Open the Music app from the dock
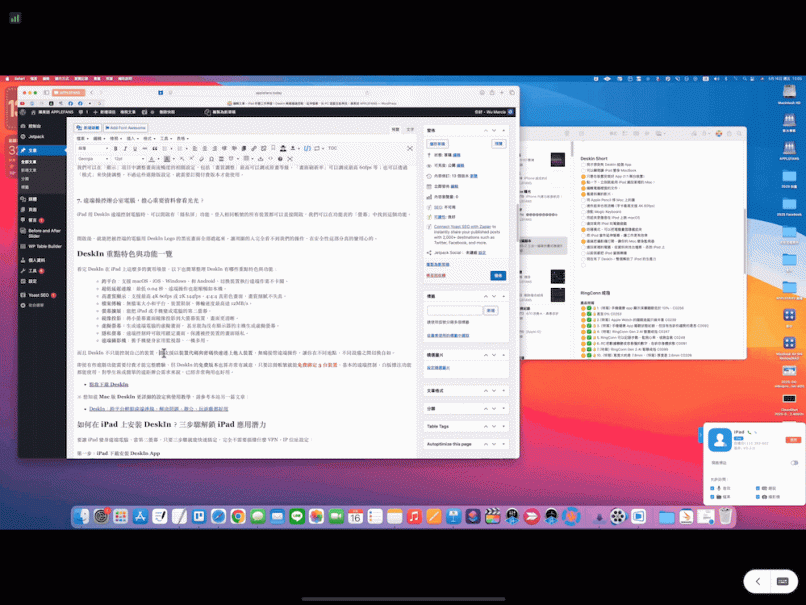 pos(414,516)
